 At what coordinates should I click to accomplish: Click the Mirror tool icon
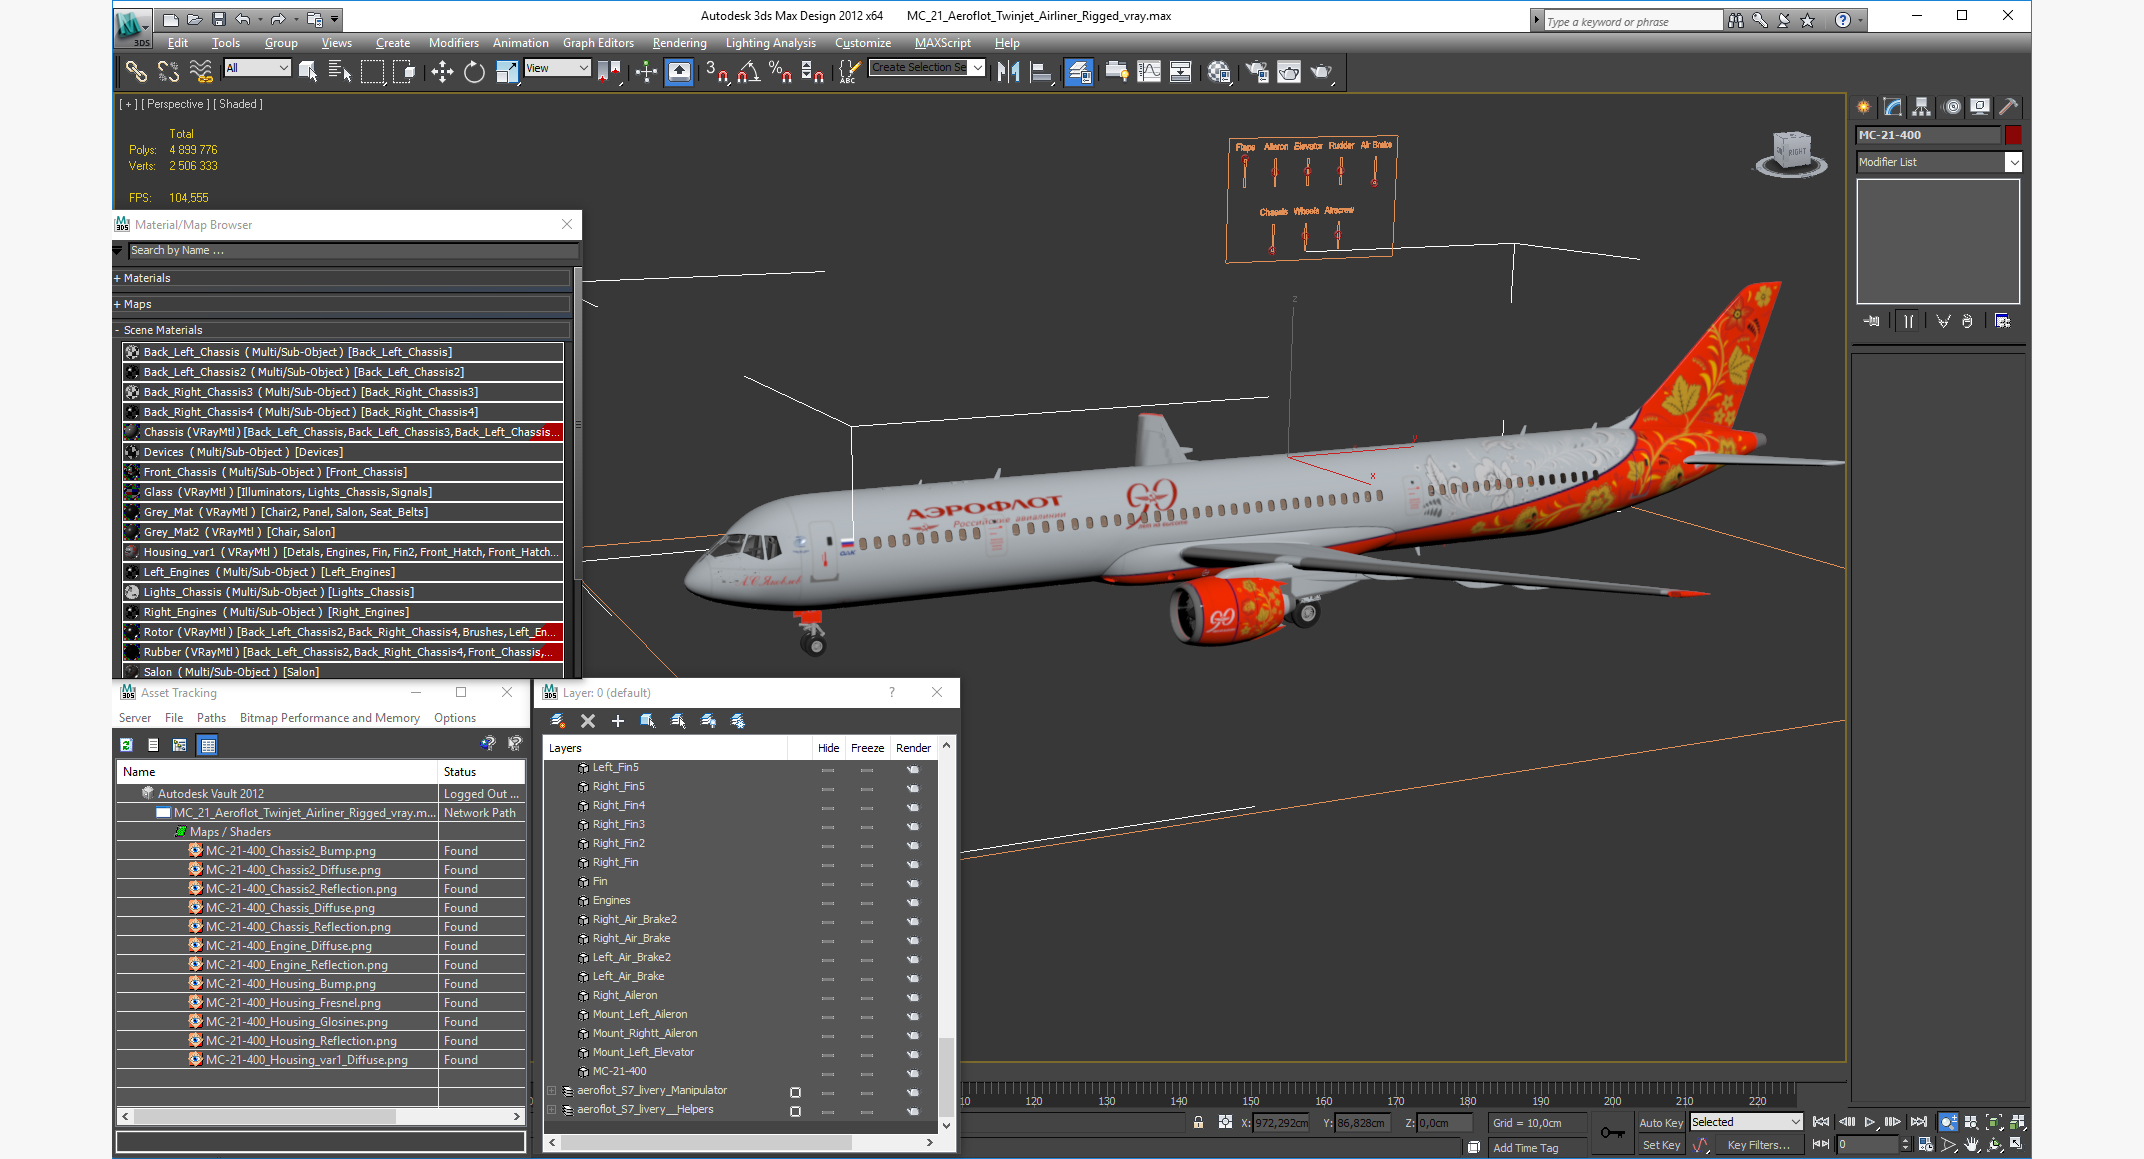point(1008,71)
